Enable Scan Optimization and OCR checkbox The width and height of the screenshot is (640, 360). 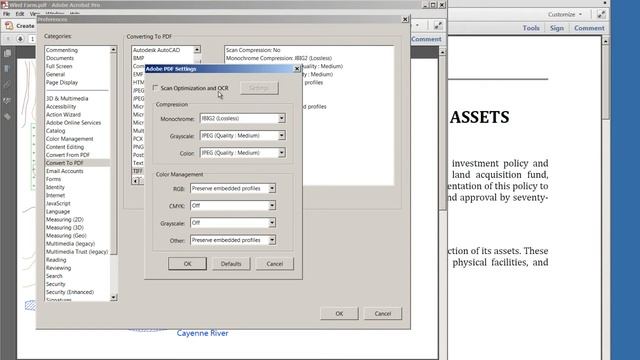pyautogui.click(x=155, y=88)
